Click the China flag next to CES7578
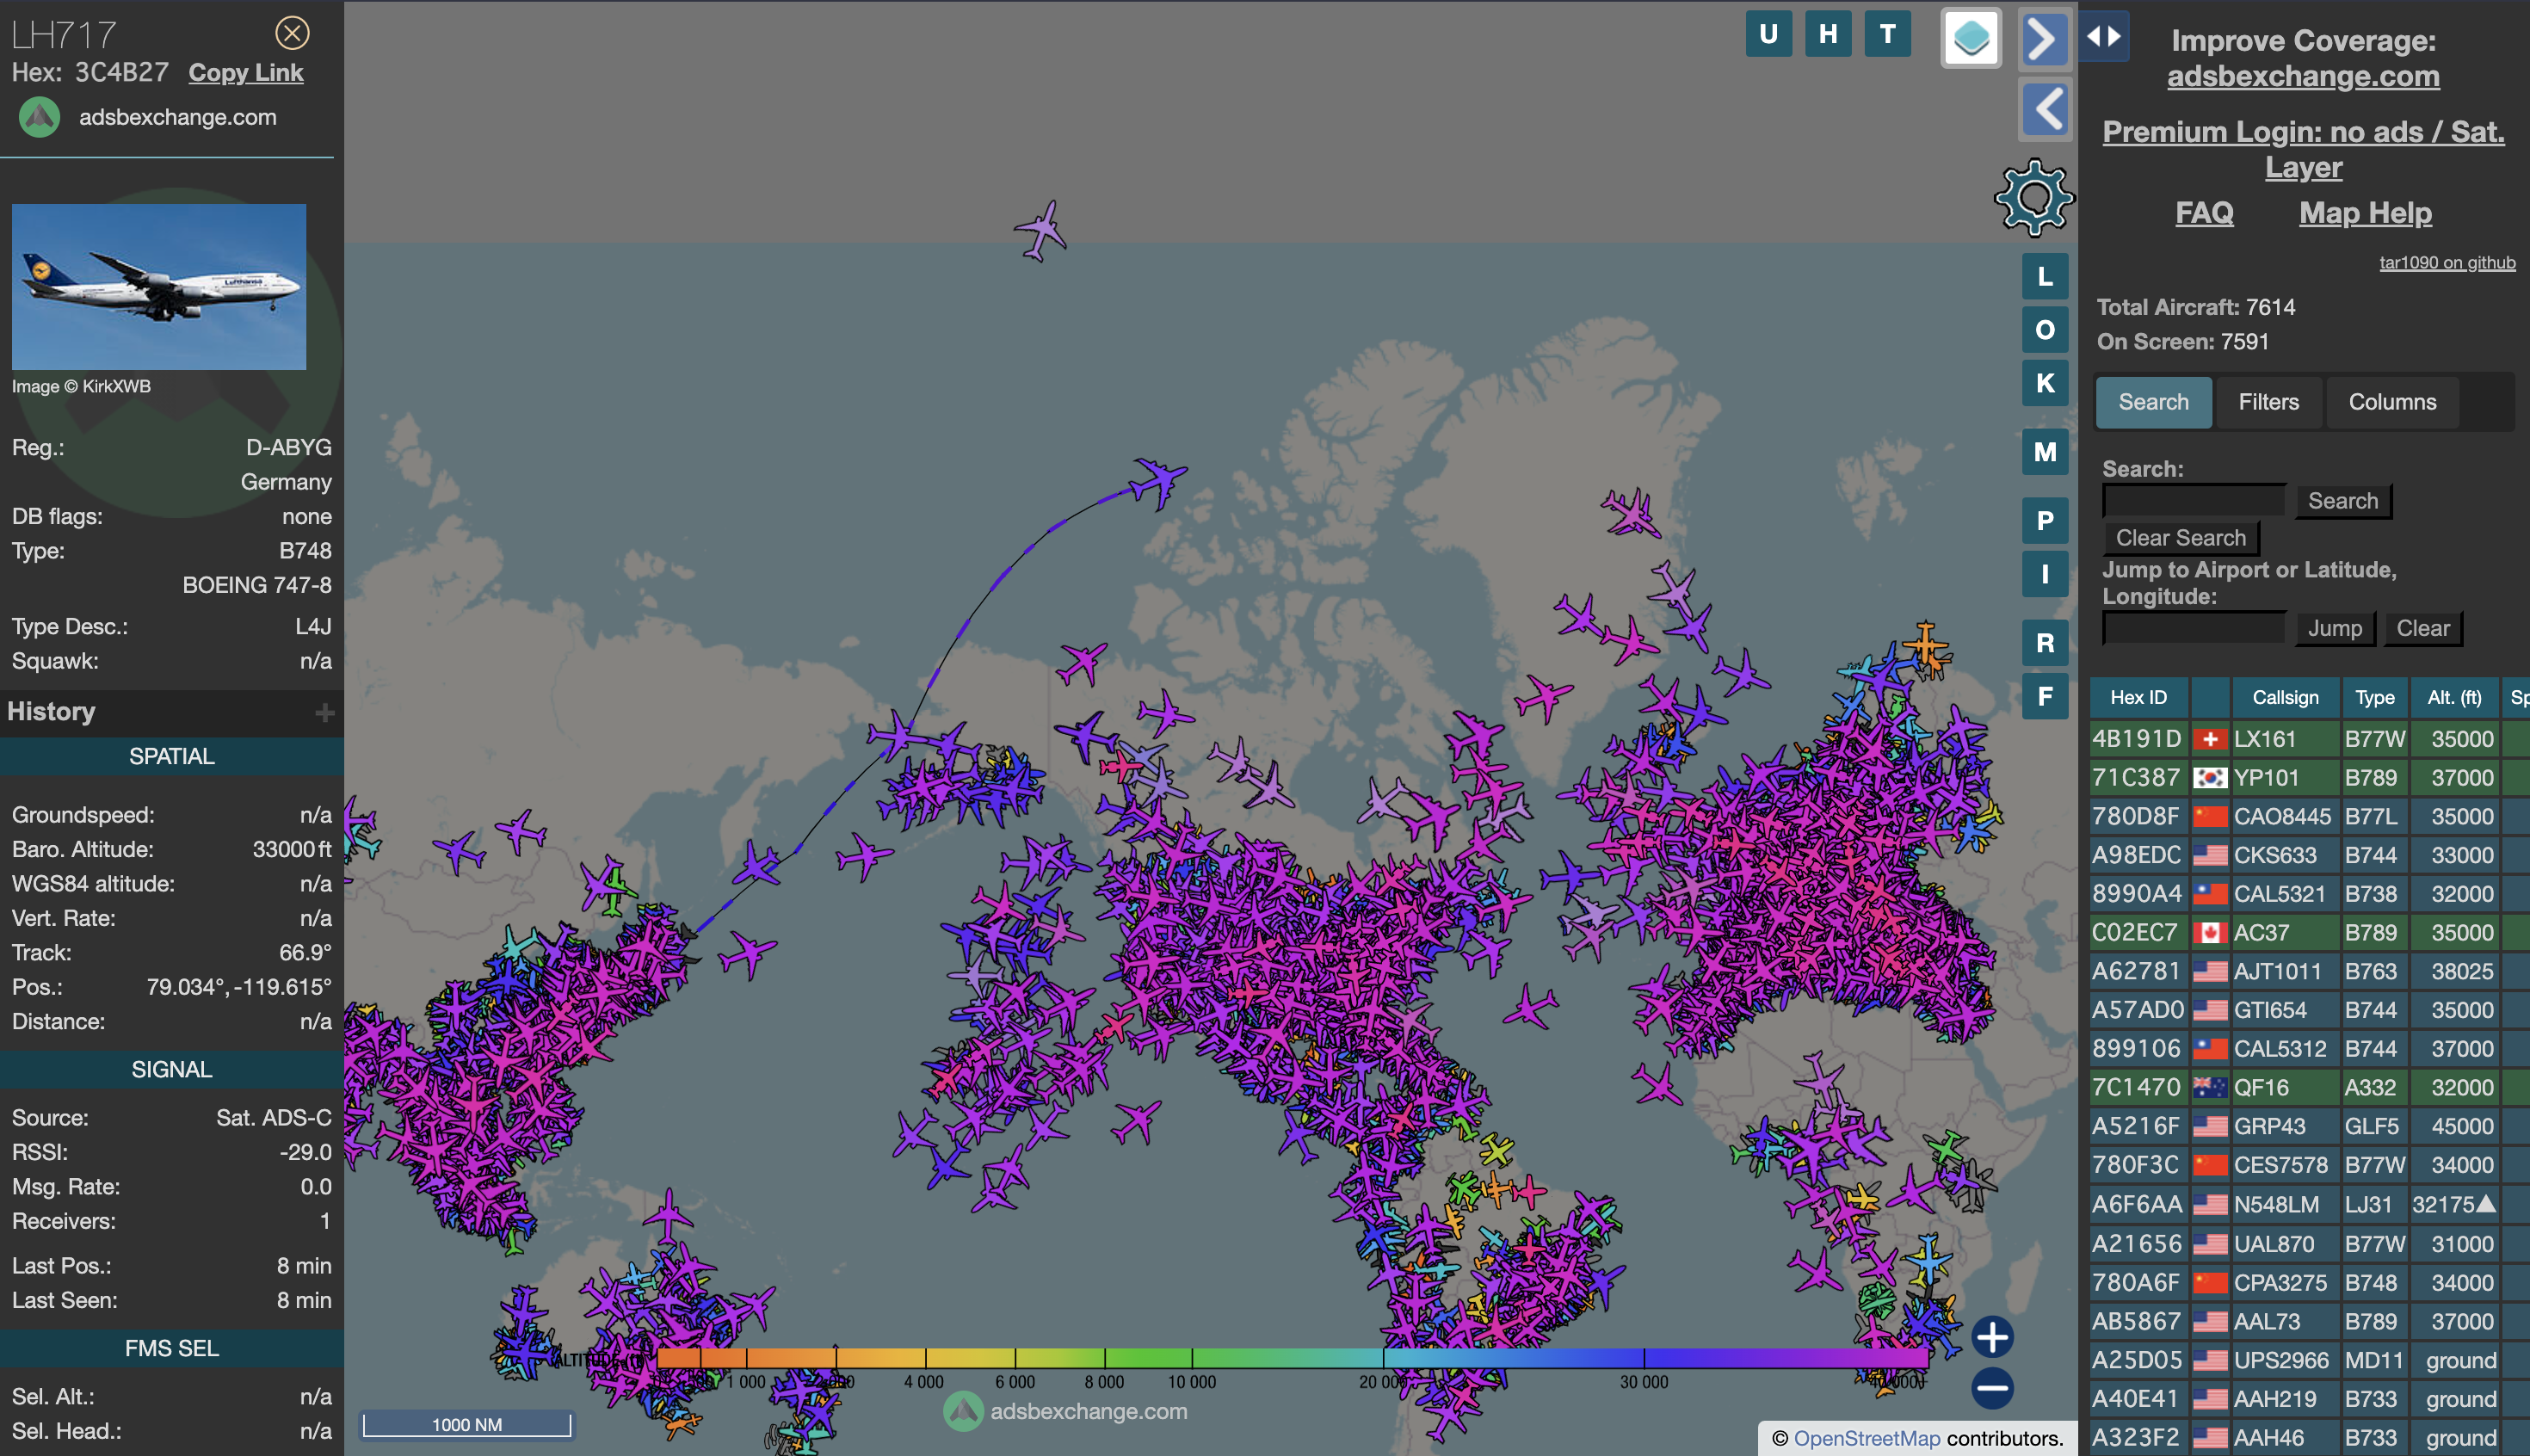This screenshot has height=1456, width=2530. click(2209, 1166)
